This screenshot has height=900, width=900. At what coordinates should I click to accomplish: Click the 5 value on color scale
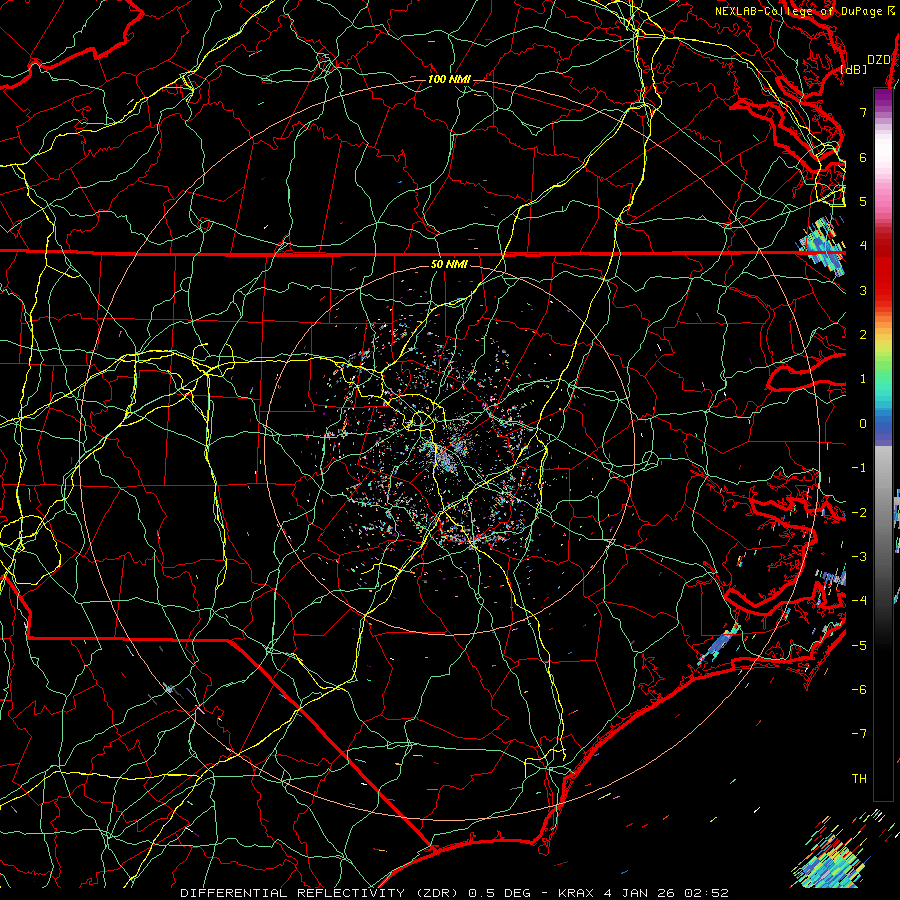pyautogui.click(x=863, y=201)
